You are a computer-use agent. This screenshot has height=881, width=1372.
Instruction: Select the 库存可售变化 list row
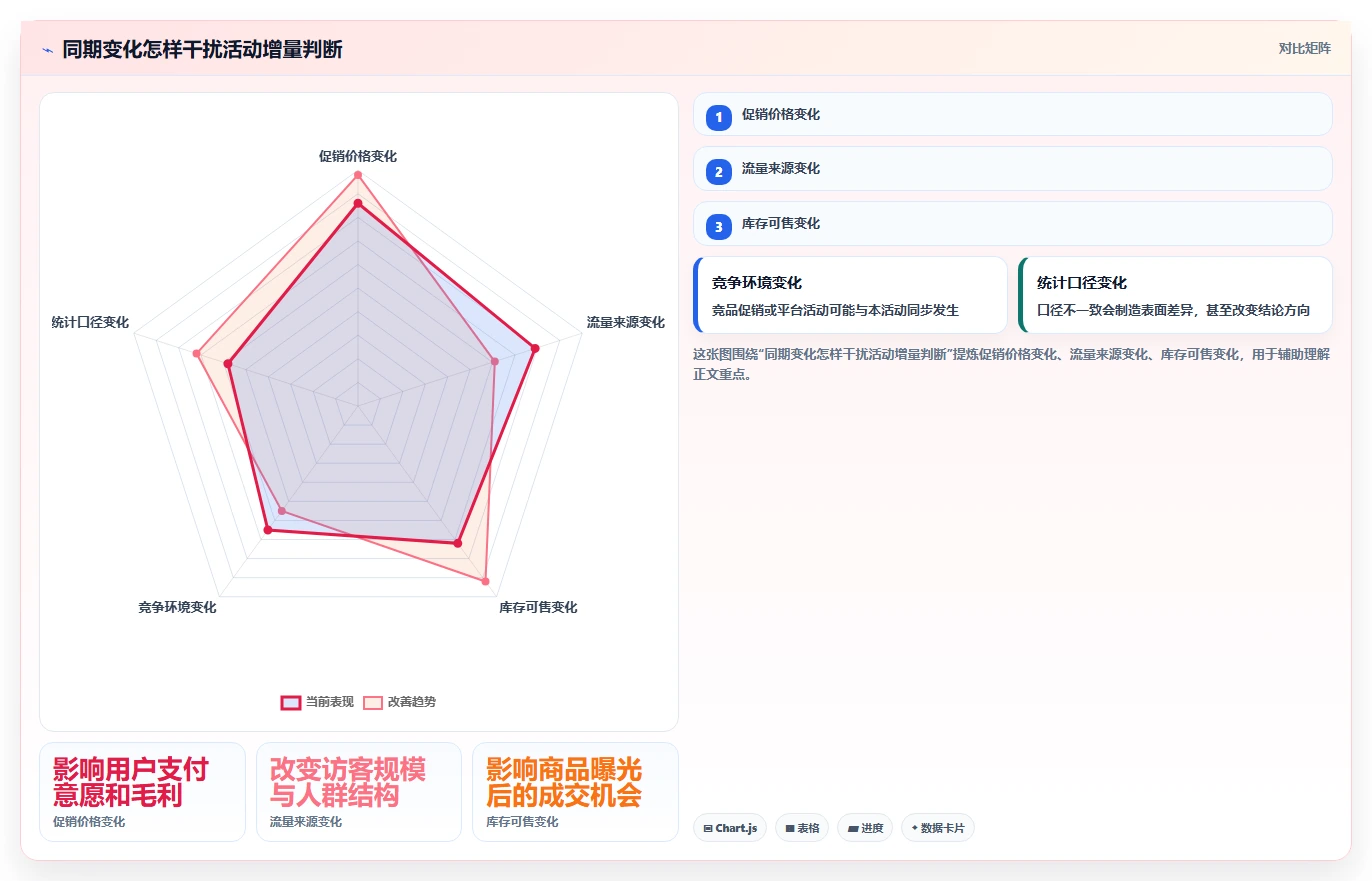pyautogui.click(x=1012, y=223)
